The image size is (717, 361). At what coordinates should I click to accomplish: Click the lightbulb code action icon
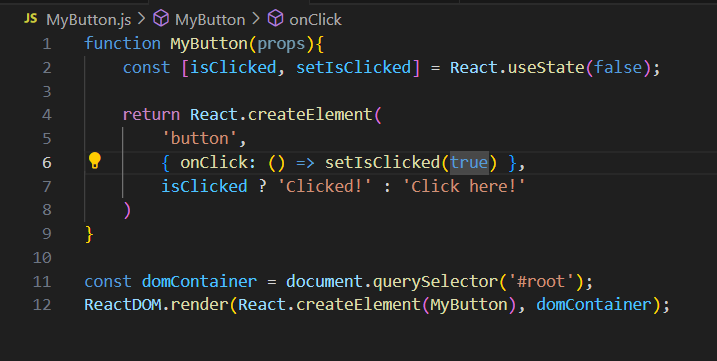(x=95, y=161)
